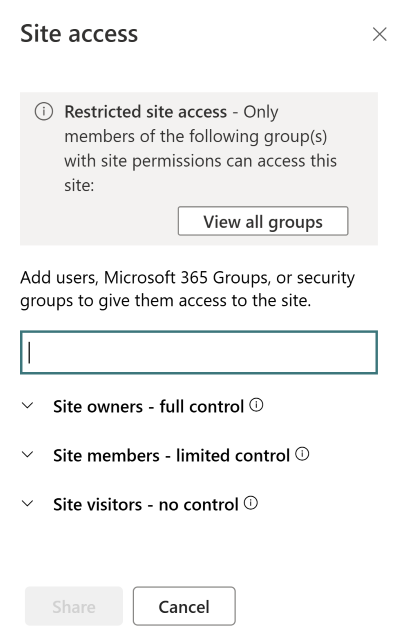The width and height of the screenshot is (400, 642).
Task: Show info for Site members limited control
Action: pos(302,454)
